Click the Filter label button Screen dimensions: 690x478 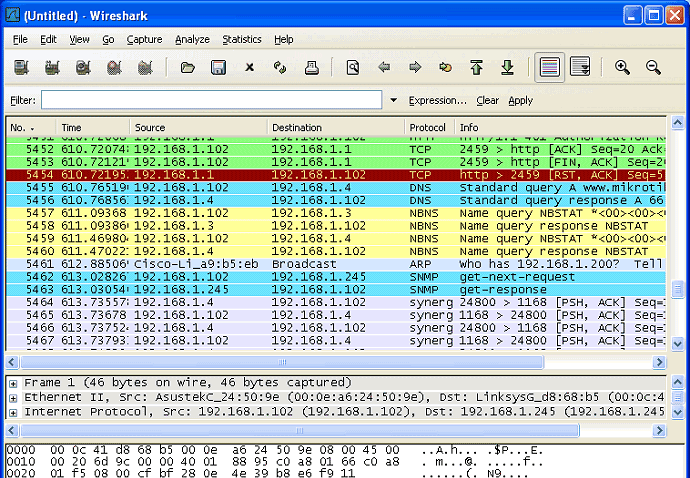[23, 100]
